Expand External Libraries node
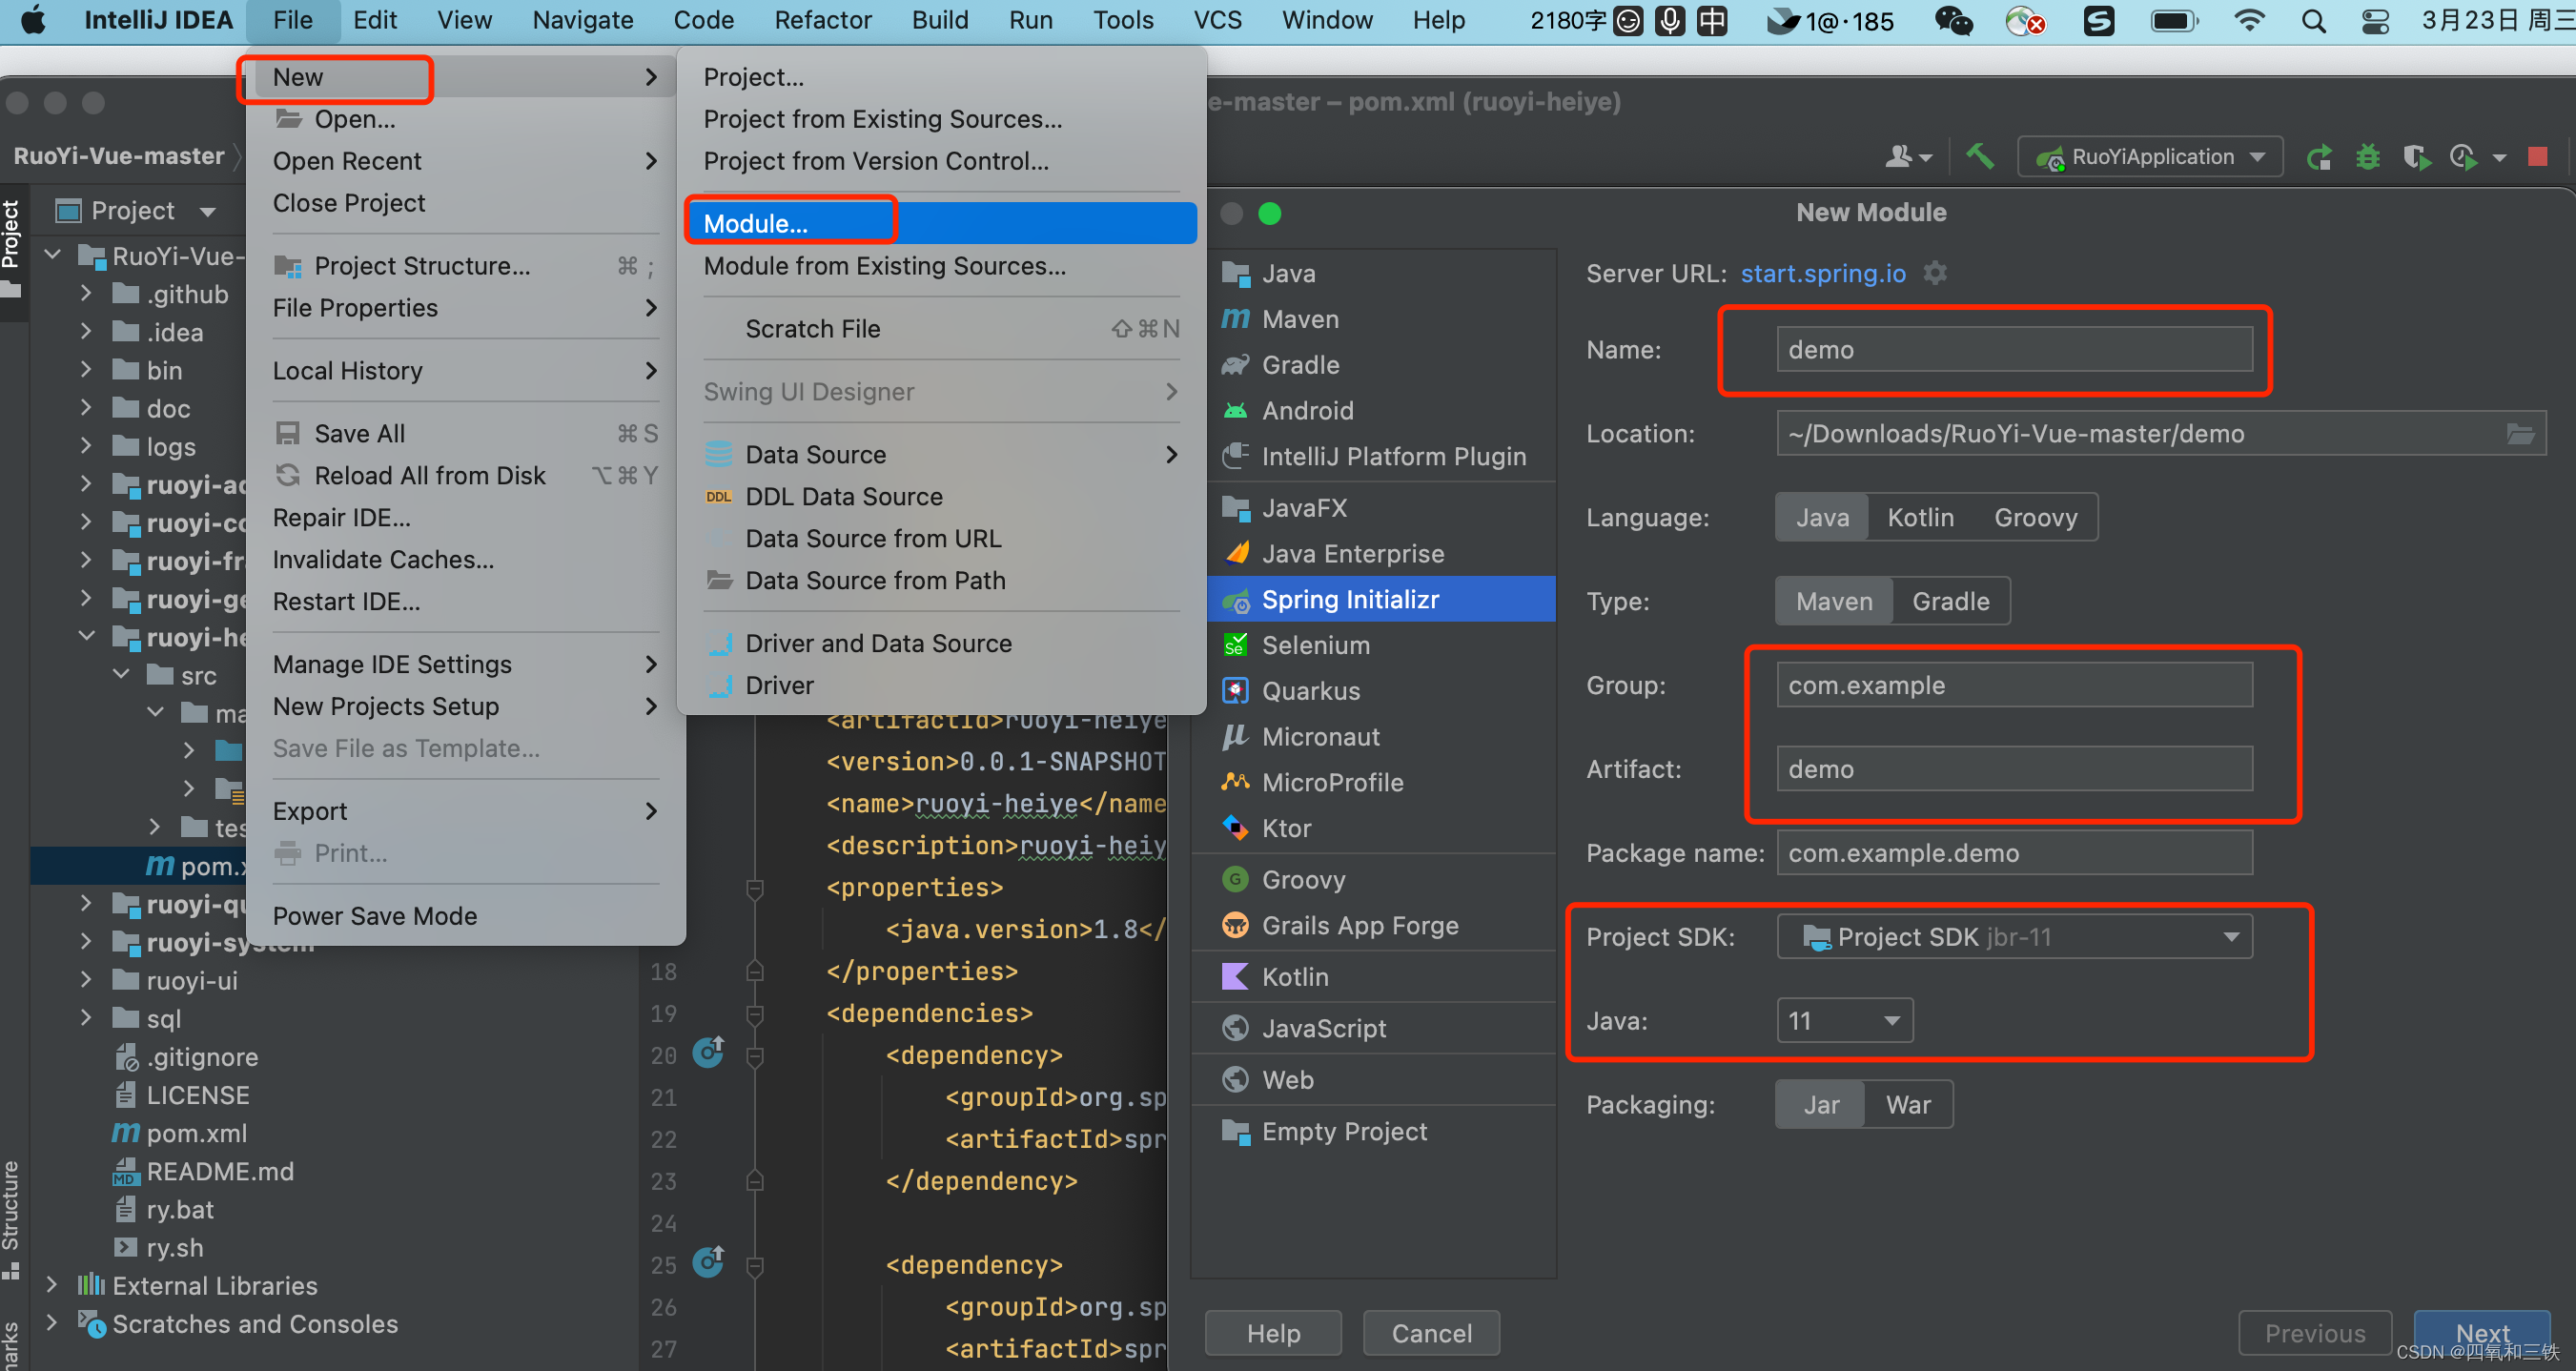This screenshot has height=1371, width=2576. click(x=52, y=1285)
